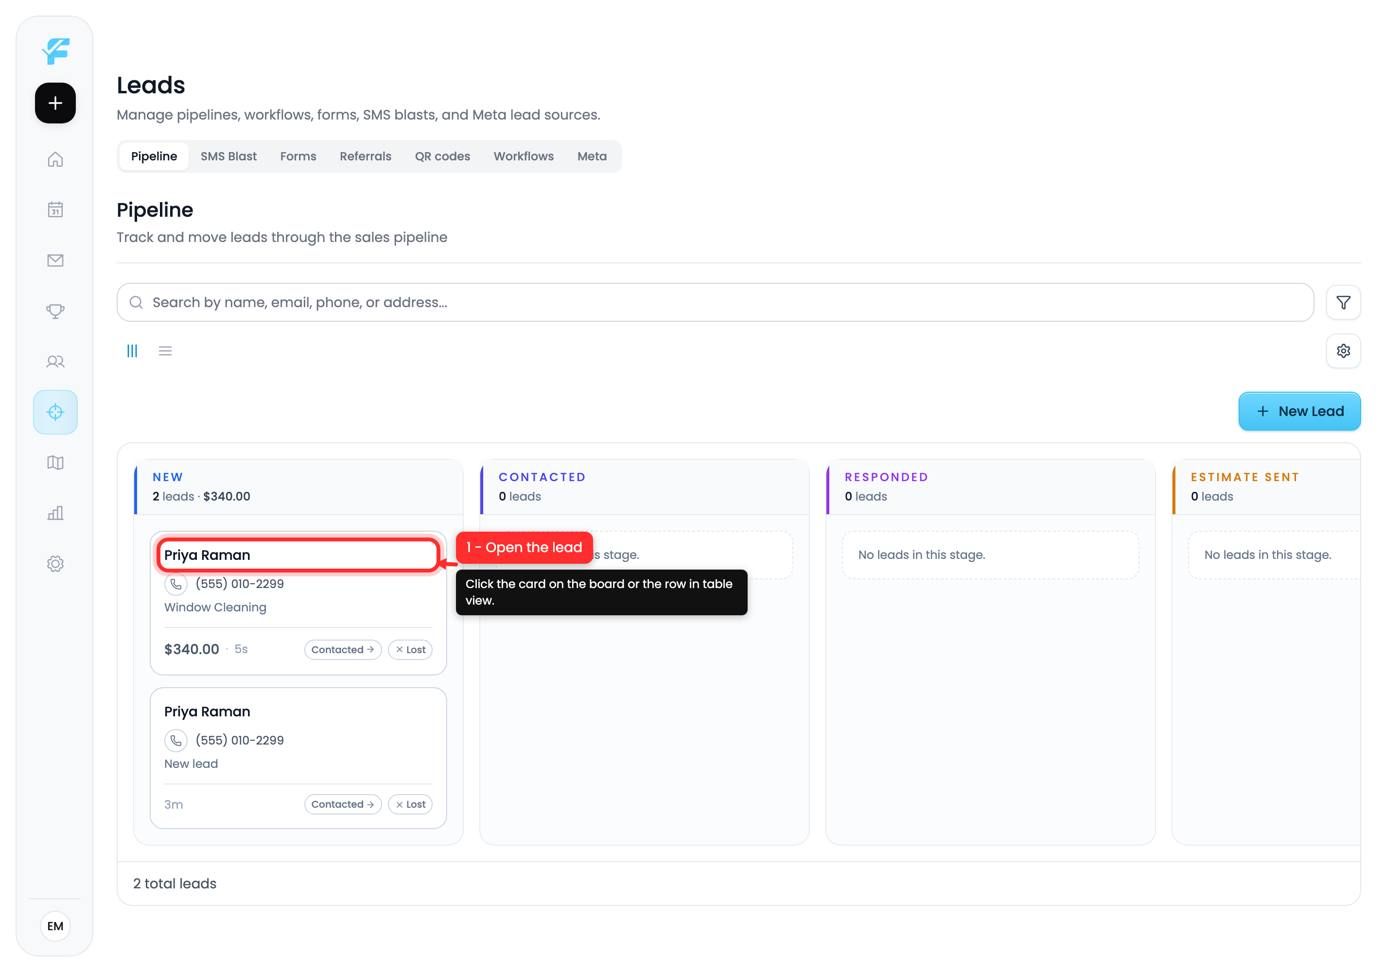
Task: Click 'No leads in this stage' under Responded
Action: pos(921,555)
